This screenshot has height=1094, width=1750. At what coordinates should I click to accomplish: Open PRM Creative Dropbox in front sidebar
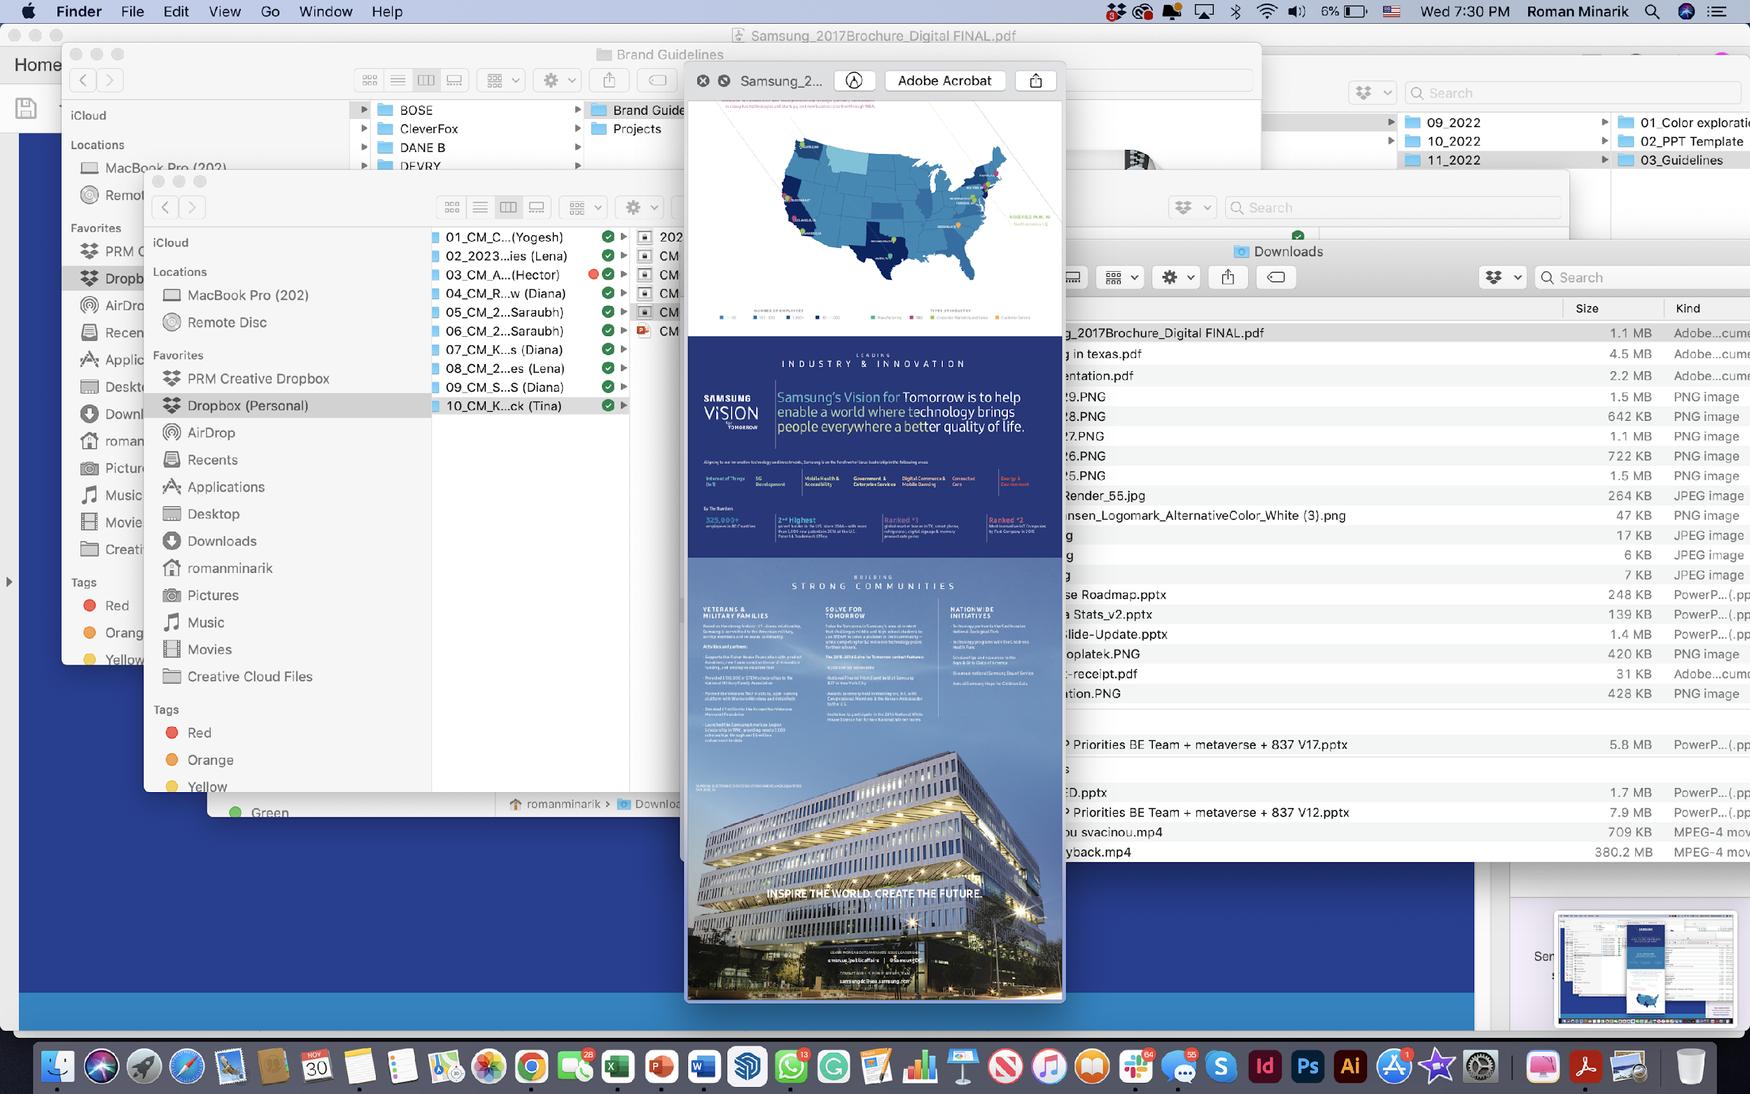[288, 378]
